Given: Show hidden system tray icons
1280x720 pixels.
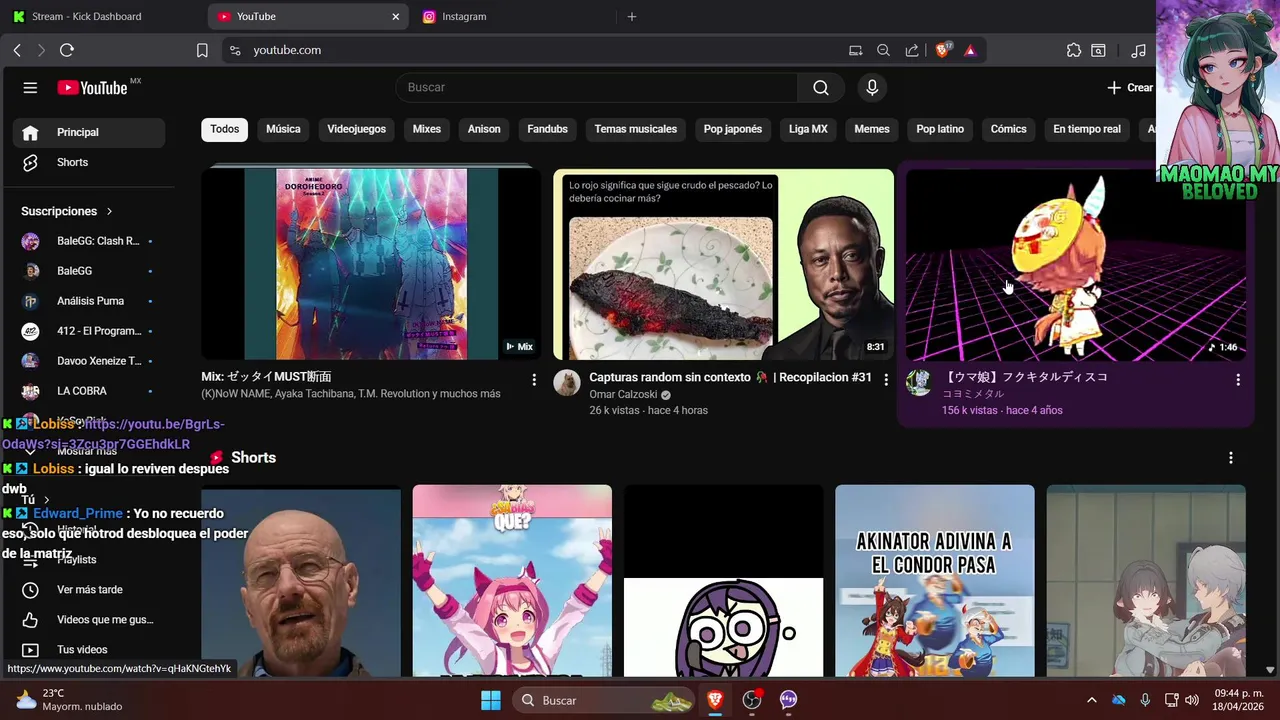Looking at the screenshot, I should pyautogui.click(x=1091, y=700).
